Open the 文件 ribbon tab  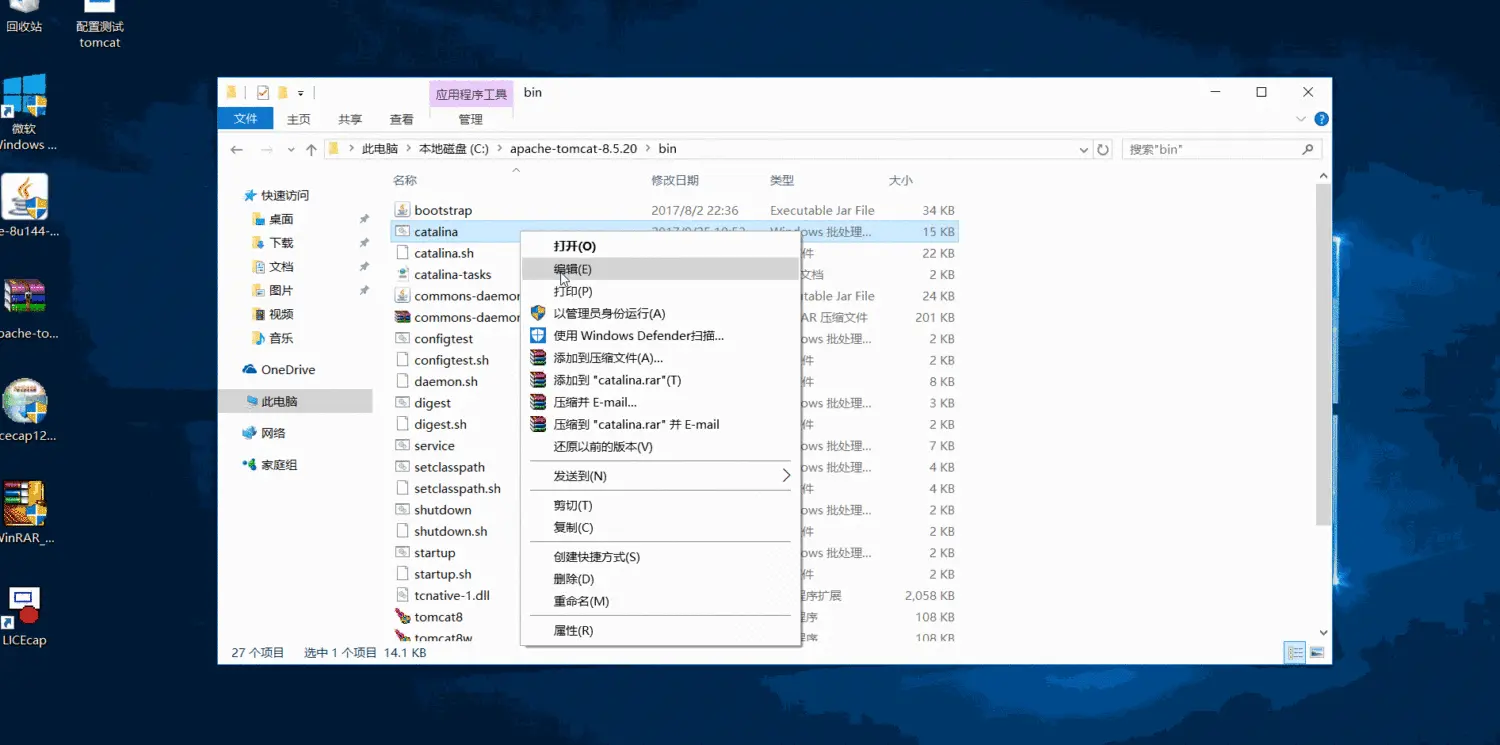click(245, 119)
